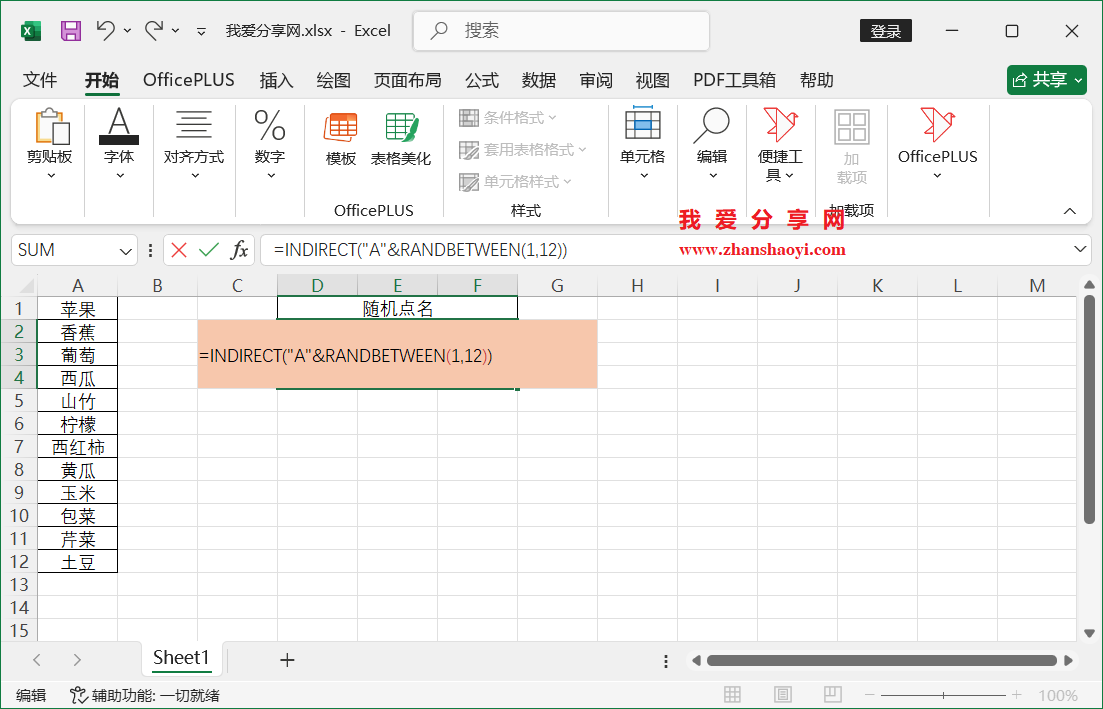Screen dimensions: 1103x709
Task: Click the zoom slider handle
Action: 943,696
